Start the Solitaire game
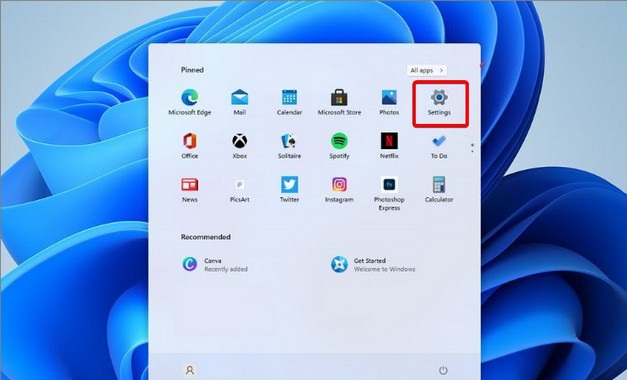 pos(289,146)
